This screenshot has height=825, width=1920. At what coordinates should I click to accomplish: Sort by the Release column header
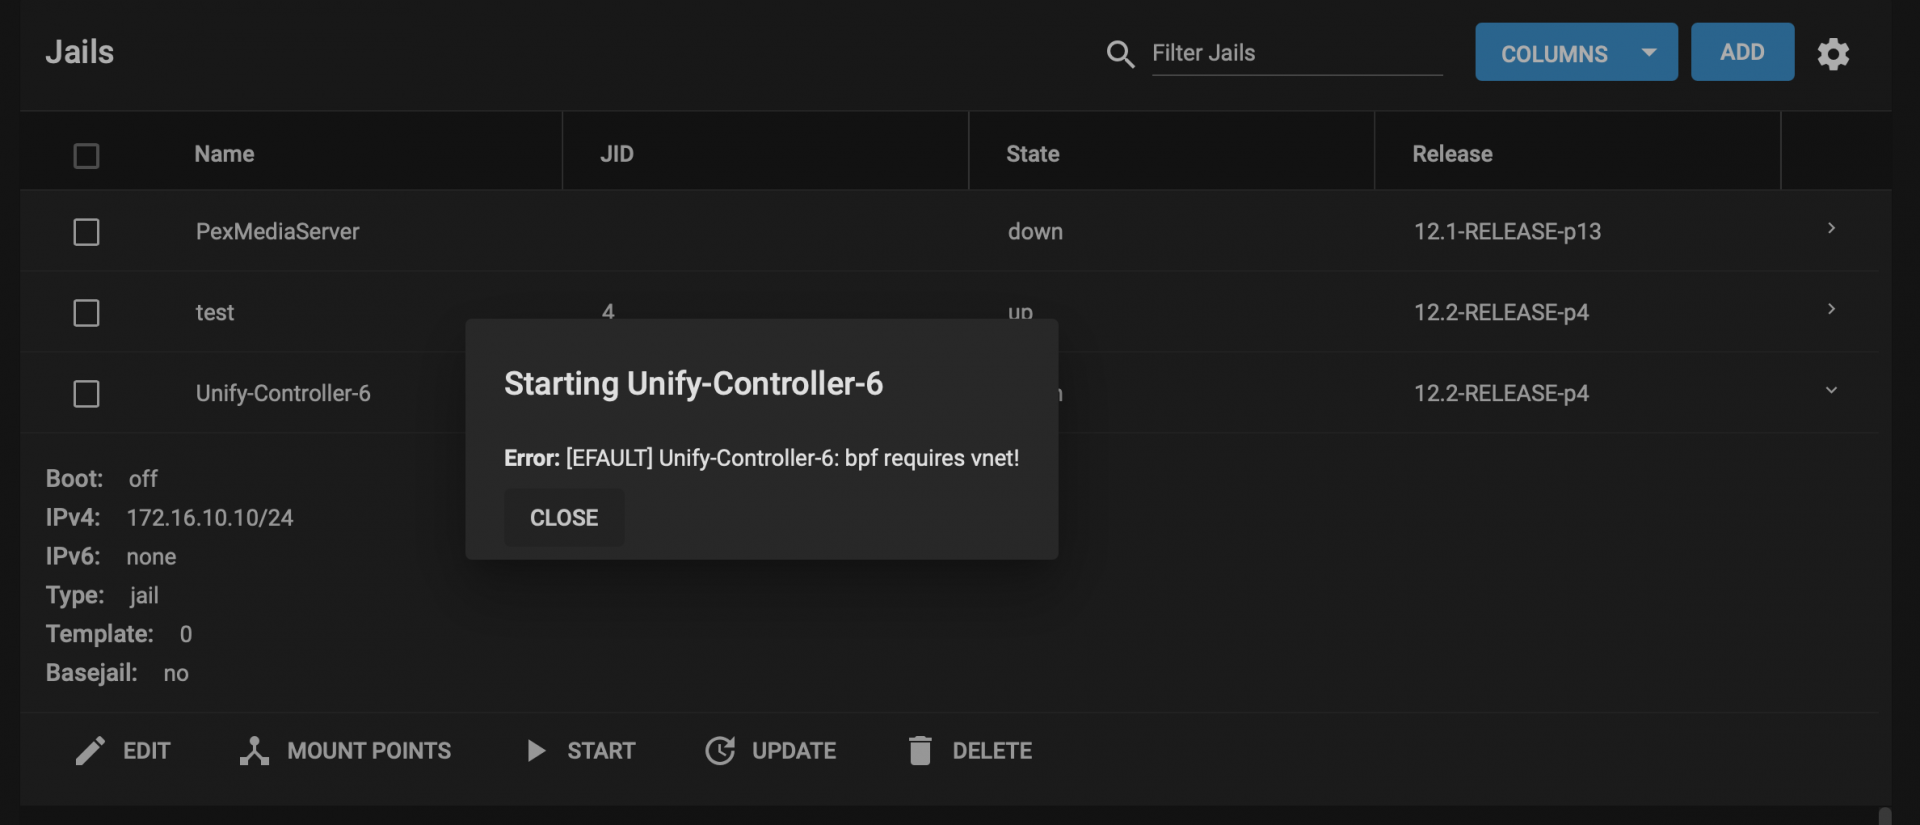tap(1452, 154)
